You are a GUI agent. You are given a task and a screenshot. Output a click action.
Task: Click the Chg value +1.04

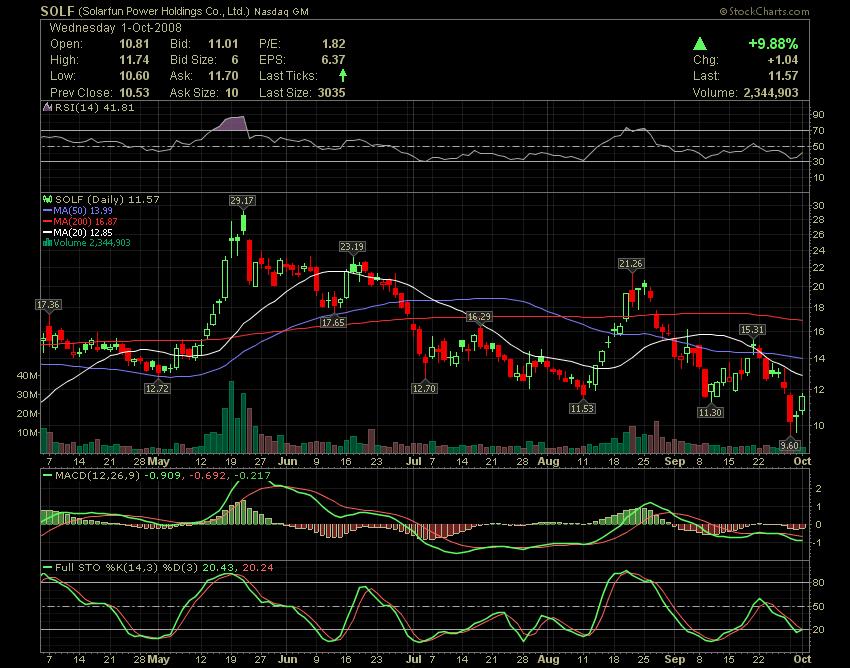[x=783, y=60]
